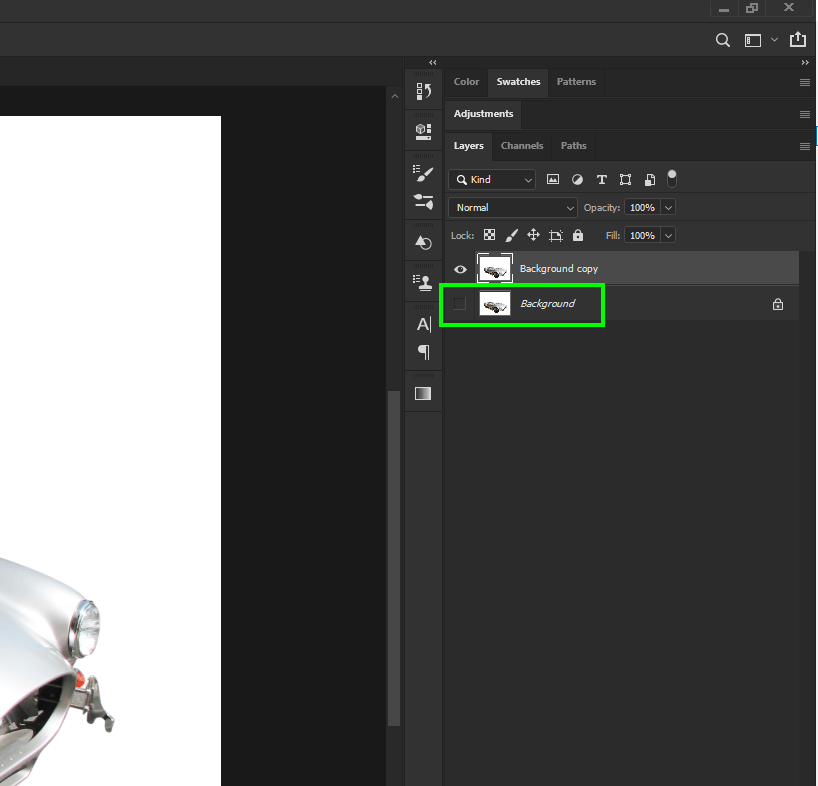Show the Background layer
This screenshot has height=786, width=818.
tap(459, 303)
